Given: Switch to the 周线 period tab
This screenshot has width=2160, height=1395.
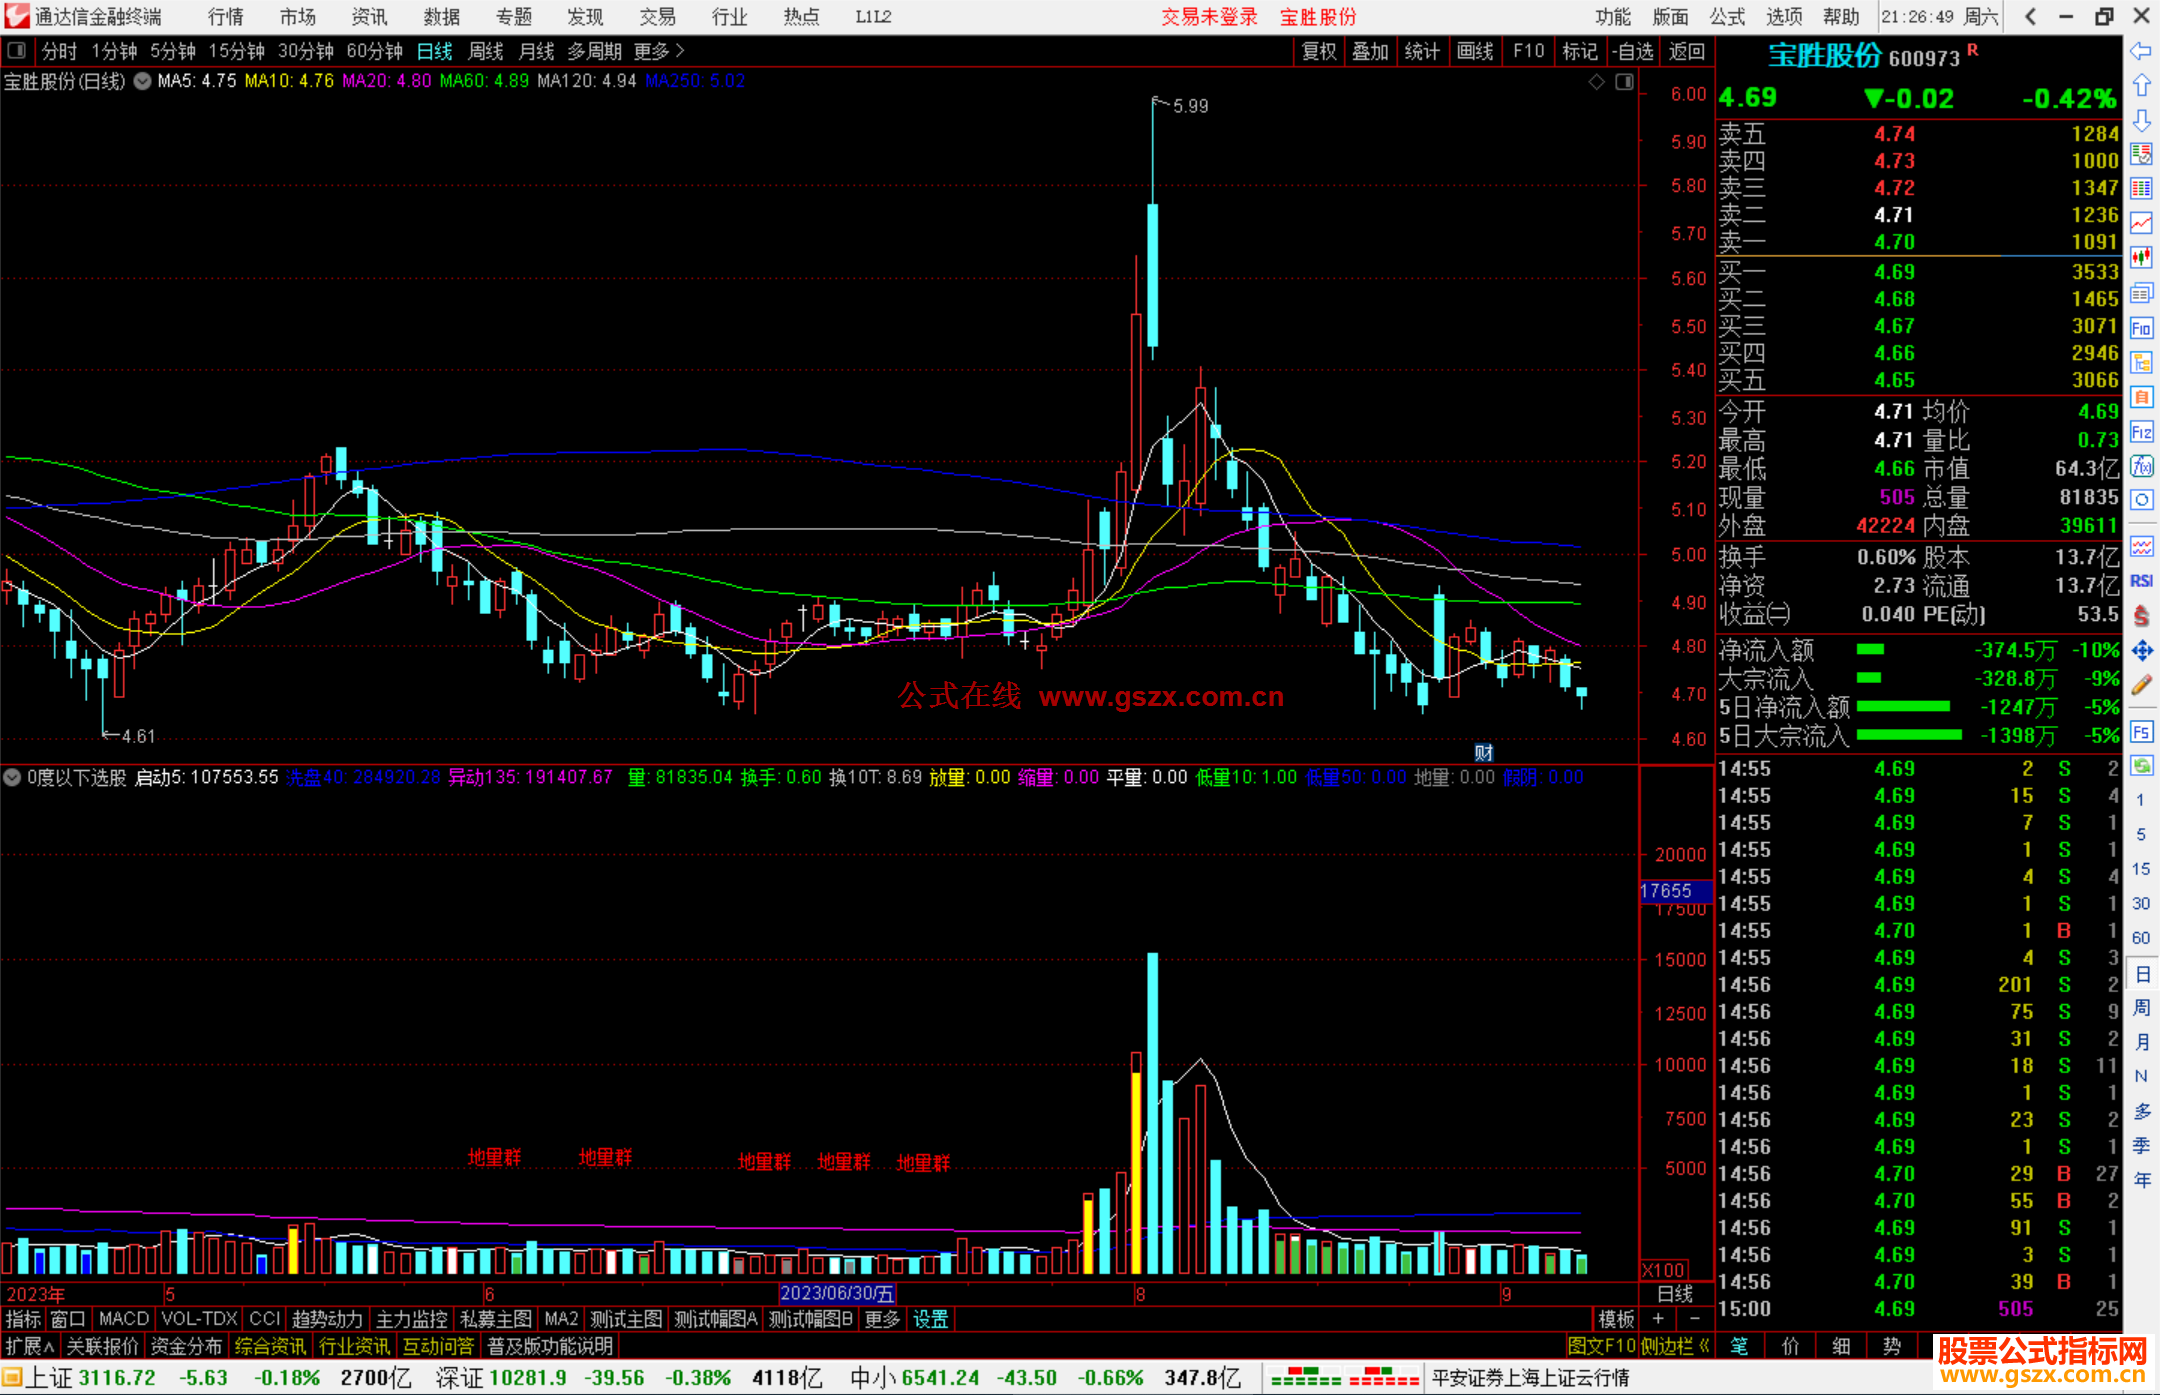Looking at the screenshot, I should pos(486,51).
